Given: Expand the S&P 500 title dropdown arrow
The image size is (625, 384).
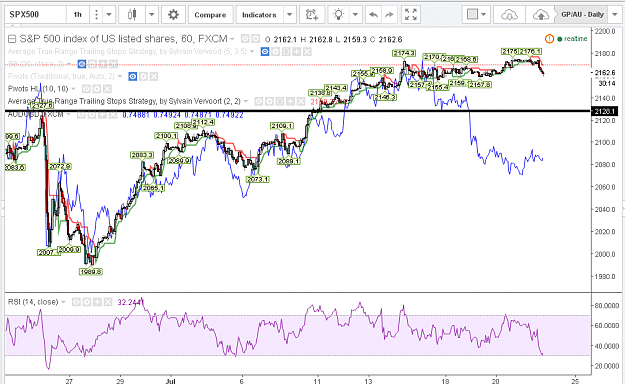Looking at the screenshot, I should [x=232, y=39].
